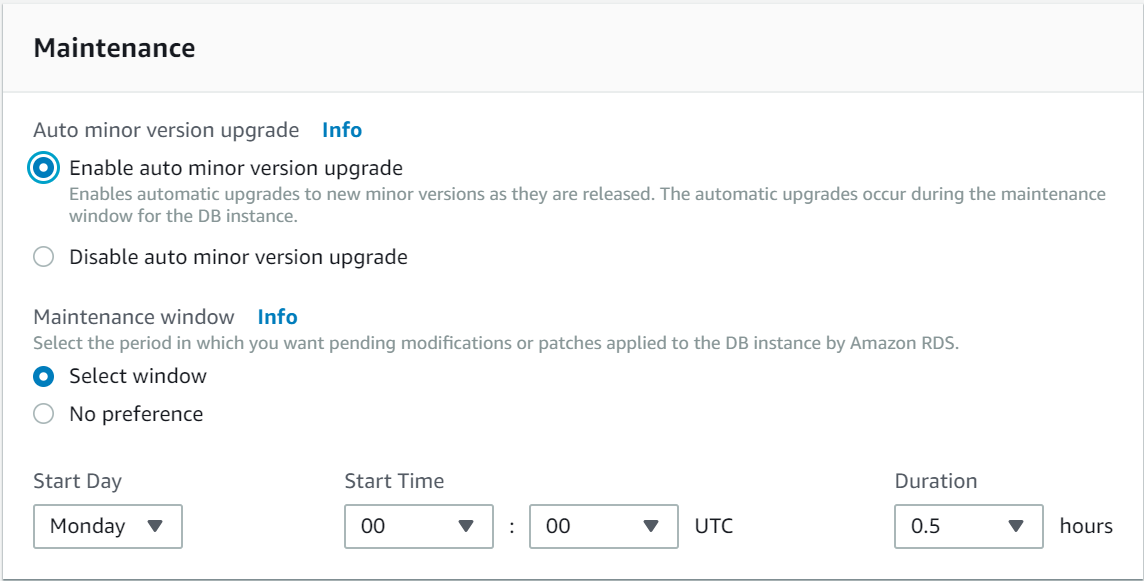Click the Select window label text

138,377
